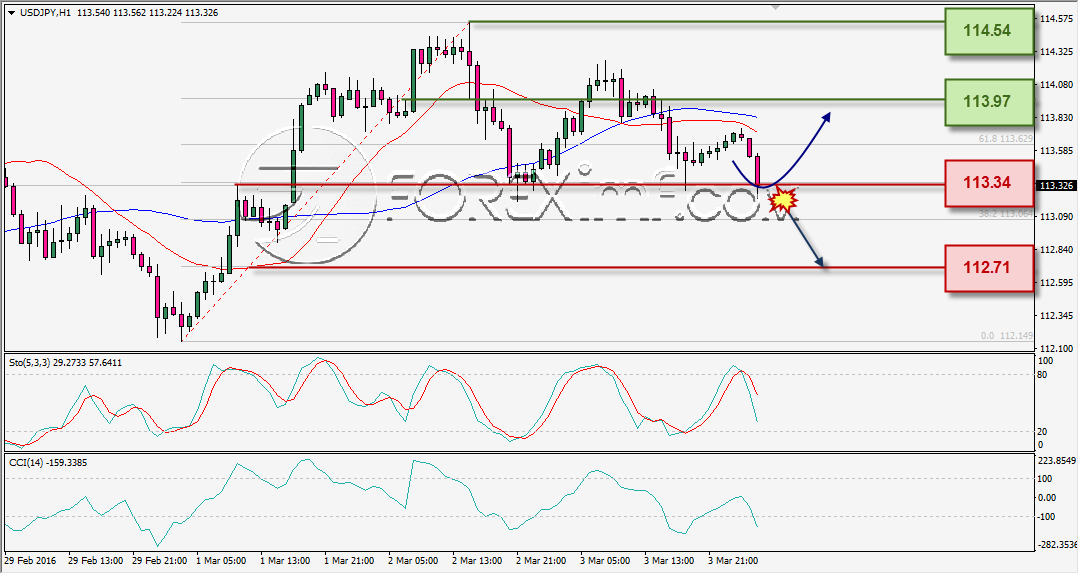Select the red 112.71 support label box

[x=989, y=268]
